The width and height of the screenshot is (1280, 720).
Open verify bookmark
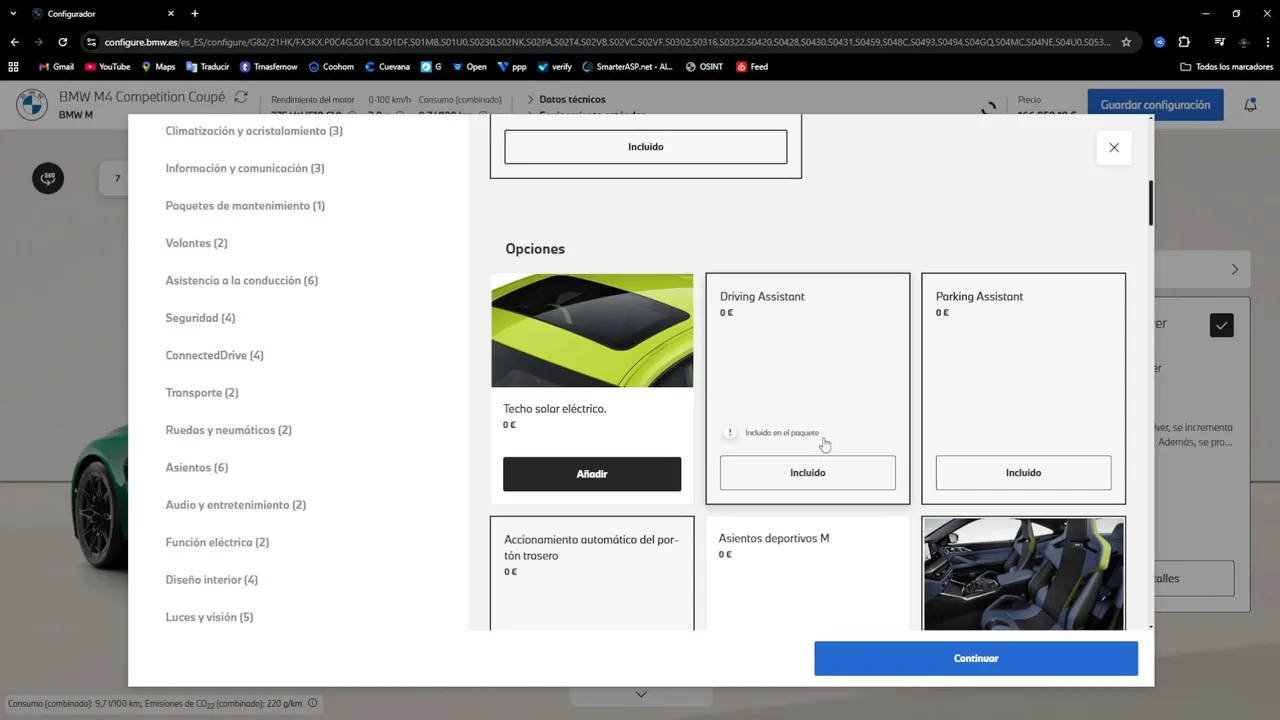[x=555, y=67]
